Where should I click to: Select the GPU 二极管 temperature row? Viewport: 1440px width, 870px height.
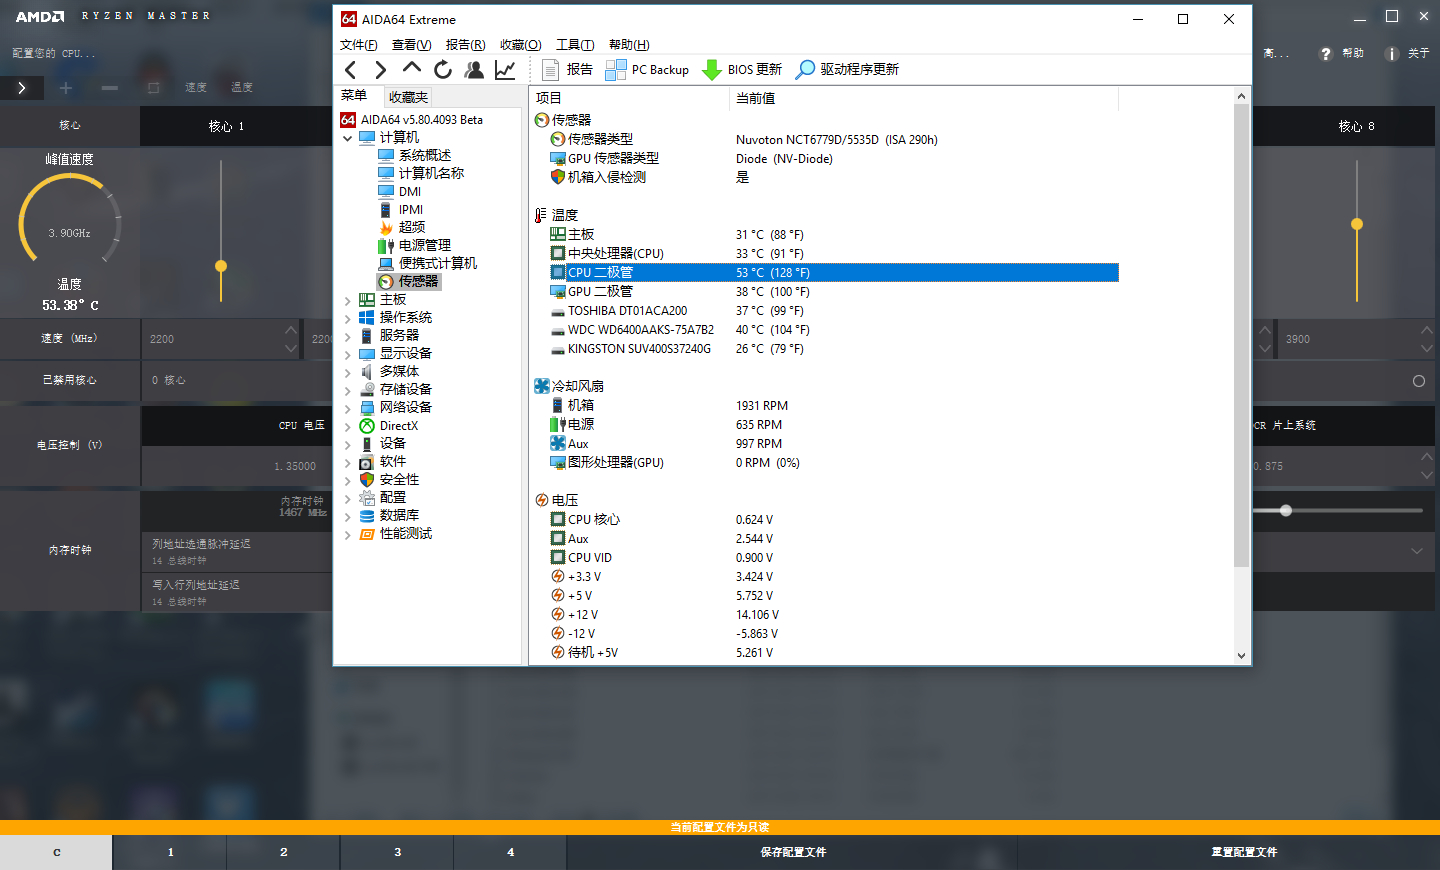(833, 292)
